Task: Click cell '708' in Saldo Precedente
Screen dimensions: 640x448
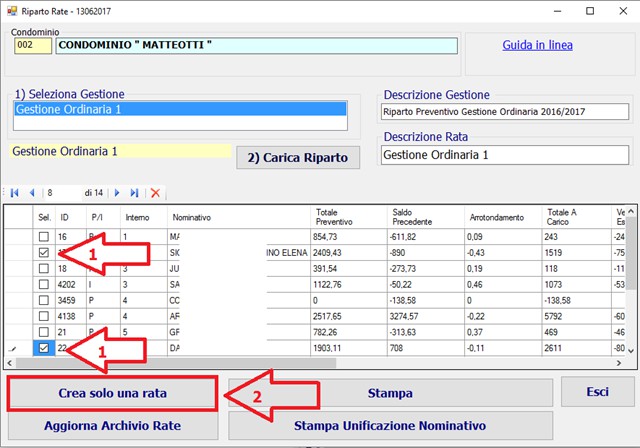Action: click(x=426, y=348)
